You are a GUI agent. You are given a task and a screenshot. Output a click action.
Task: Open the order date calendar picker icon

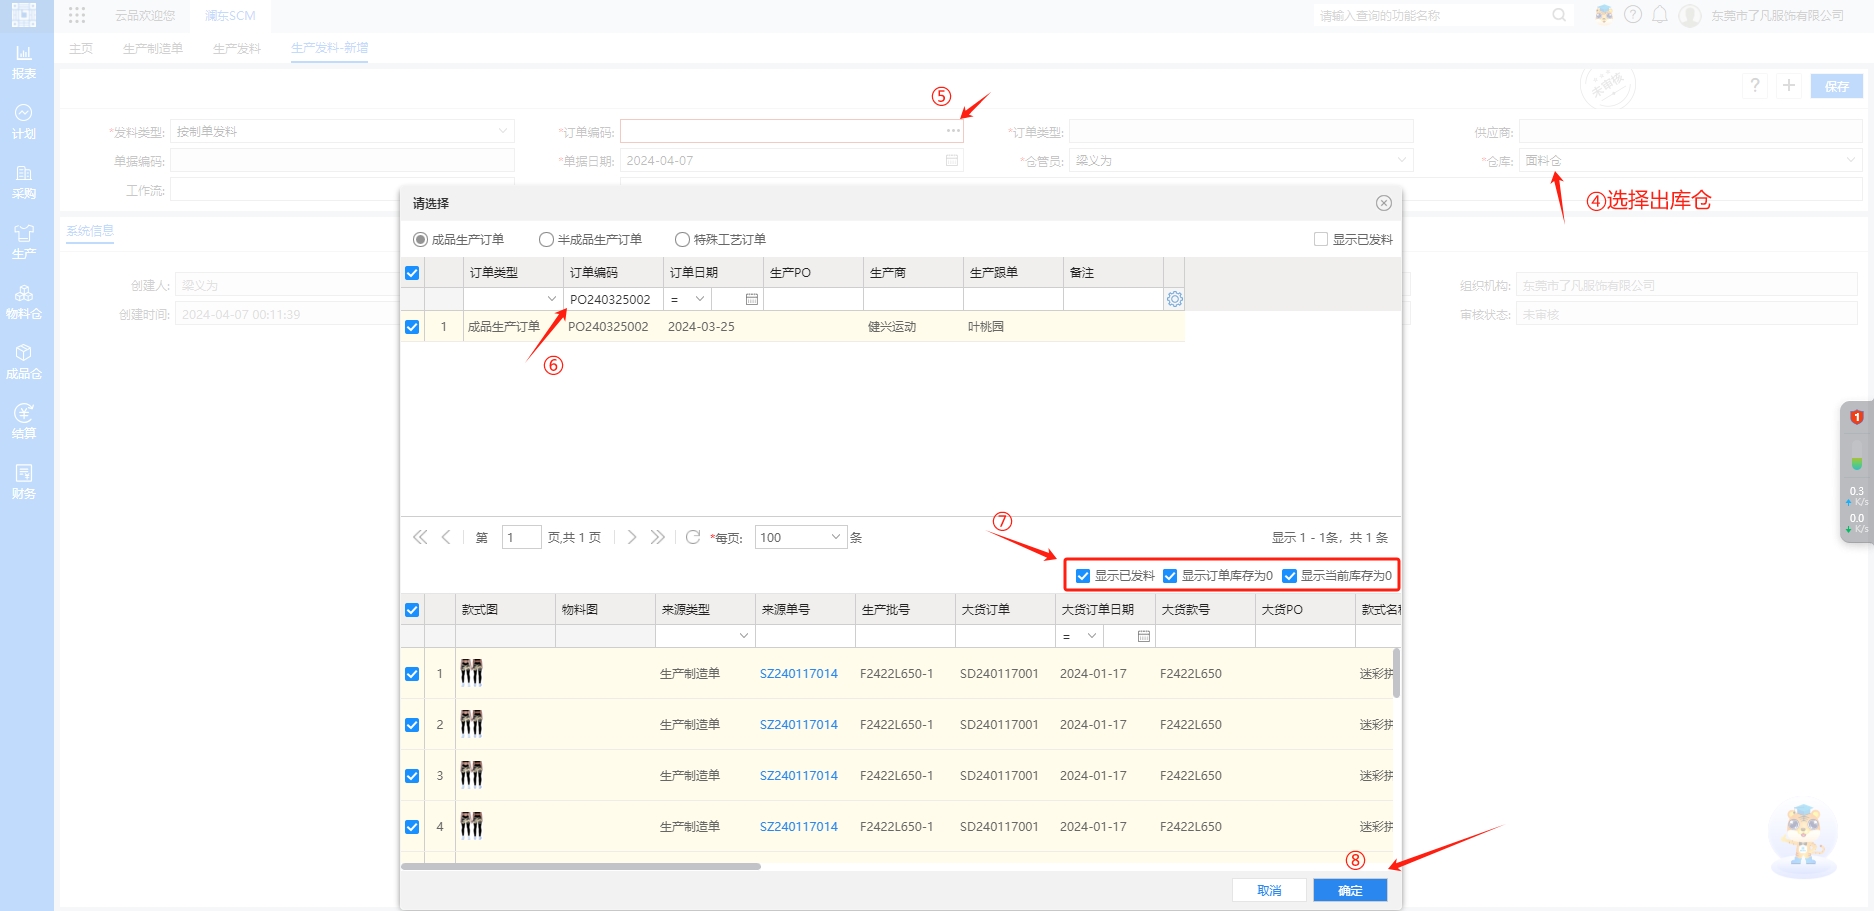(752, 299)
